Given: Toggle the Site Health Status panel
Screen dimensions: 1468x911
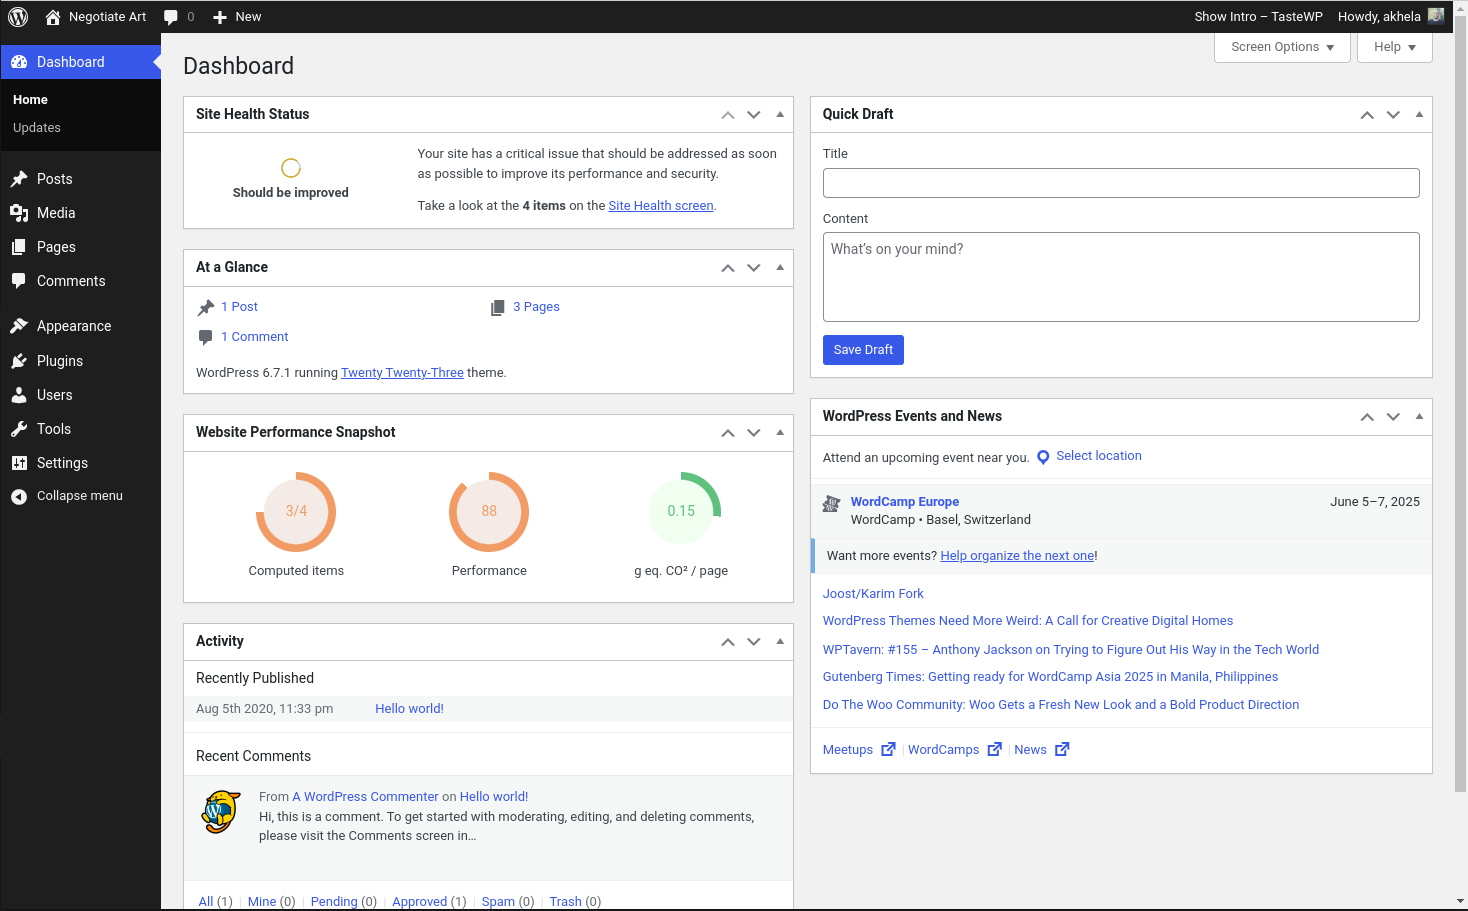Looking at the screenshot, I should 780,114.
